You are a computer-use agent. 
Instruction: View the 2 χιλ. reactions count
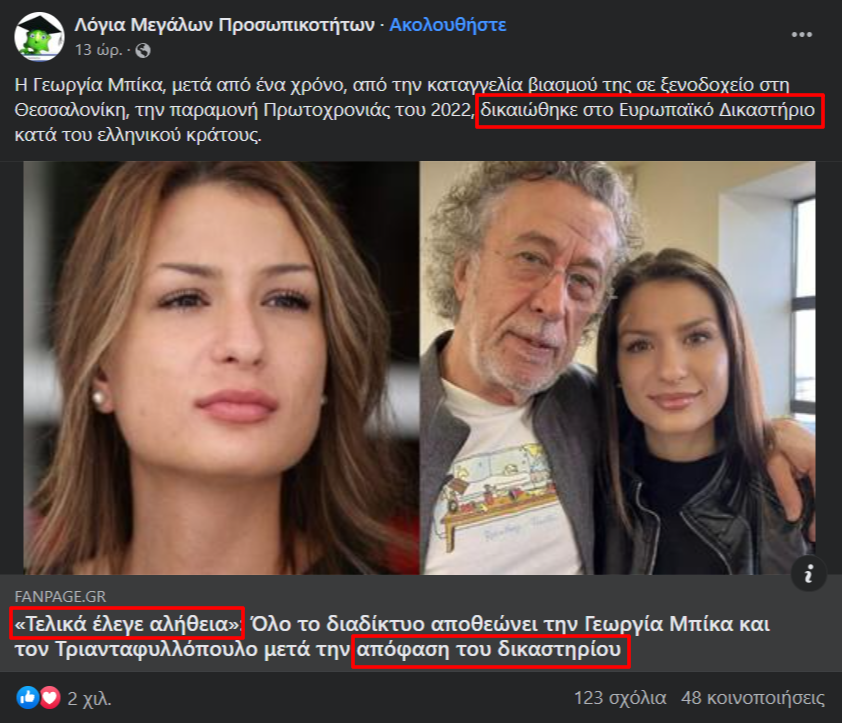[x=89, y=699]
